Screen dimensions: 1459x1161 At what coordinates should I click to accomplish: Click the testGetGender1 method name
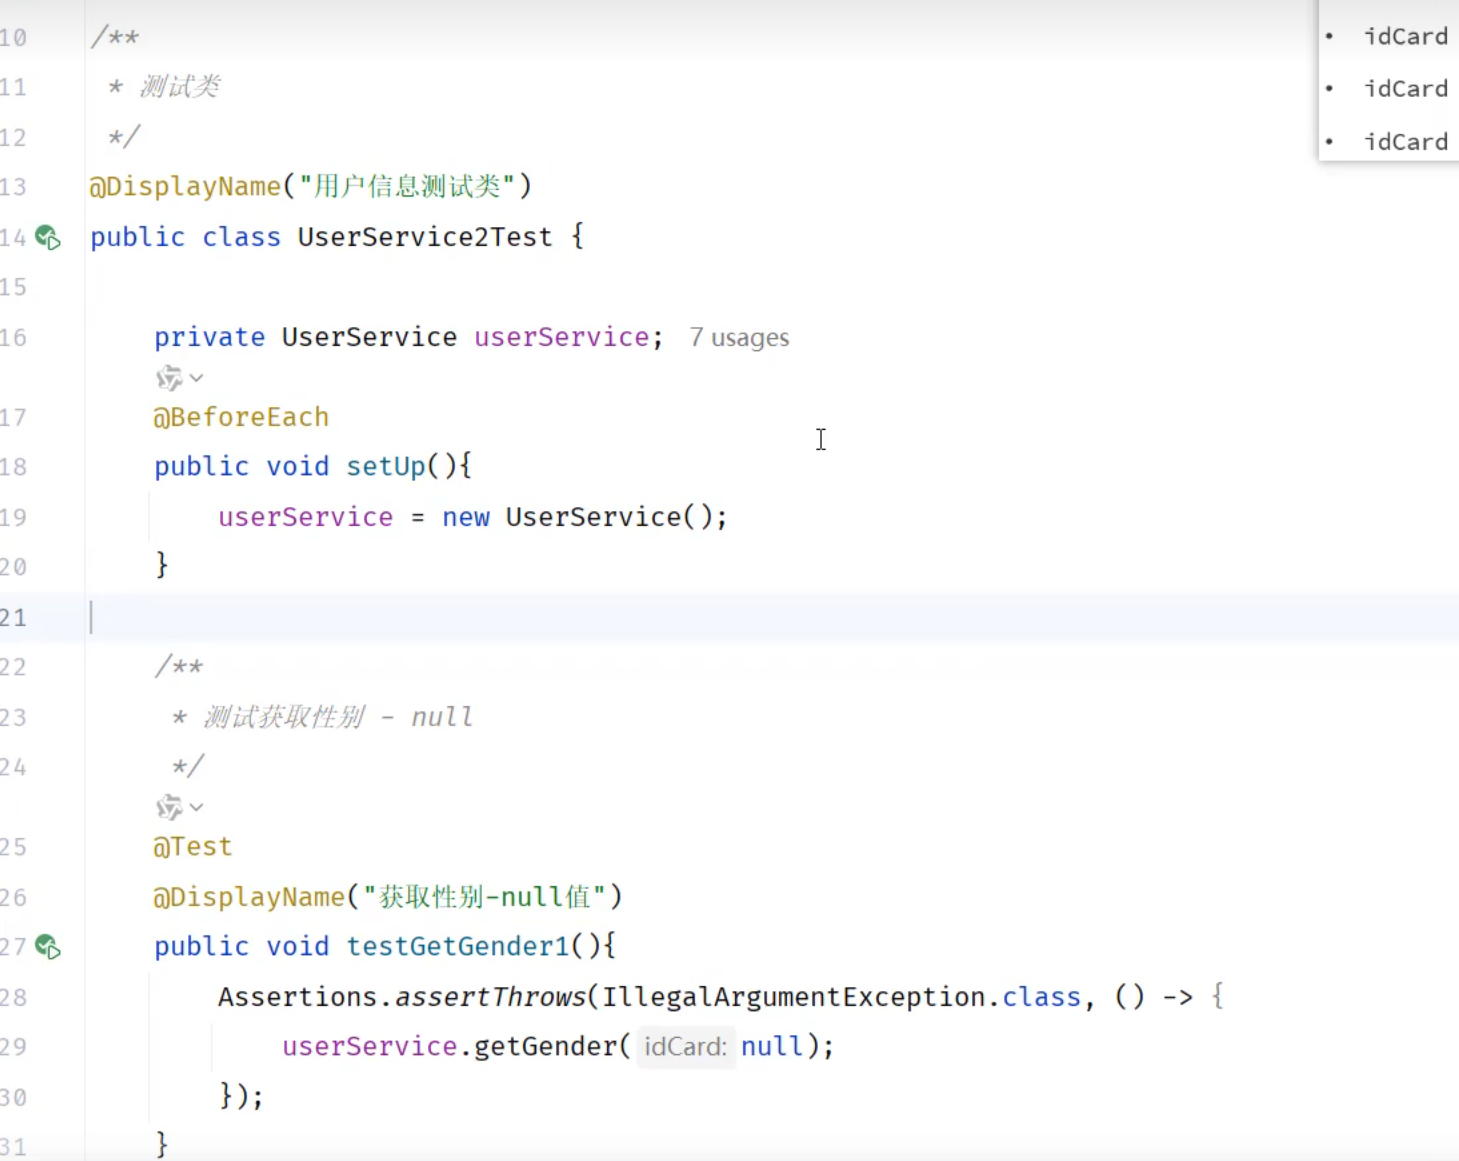[457, 946]
